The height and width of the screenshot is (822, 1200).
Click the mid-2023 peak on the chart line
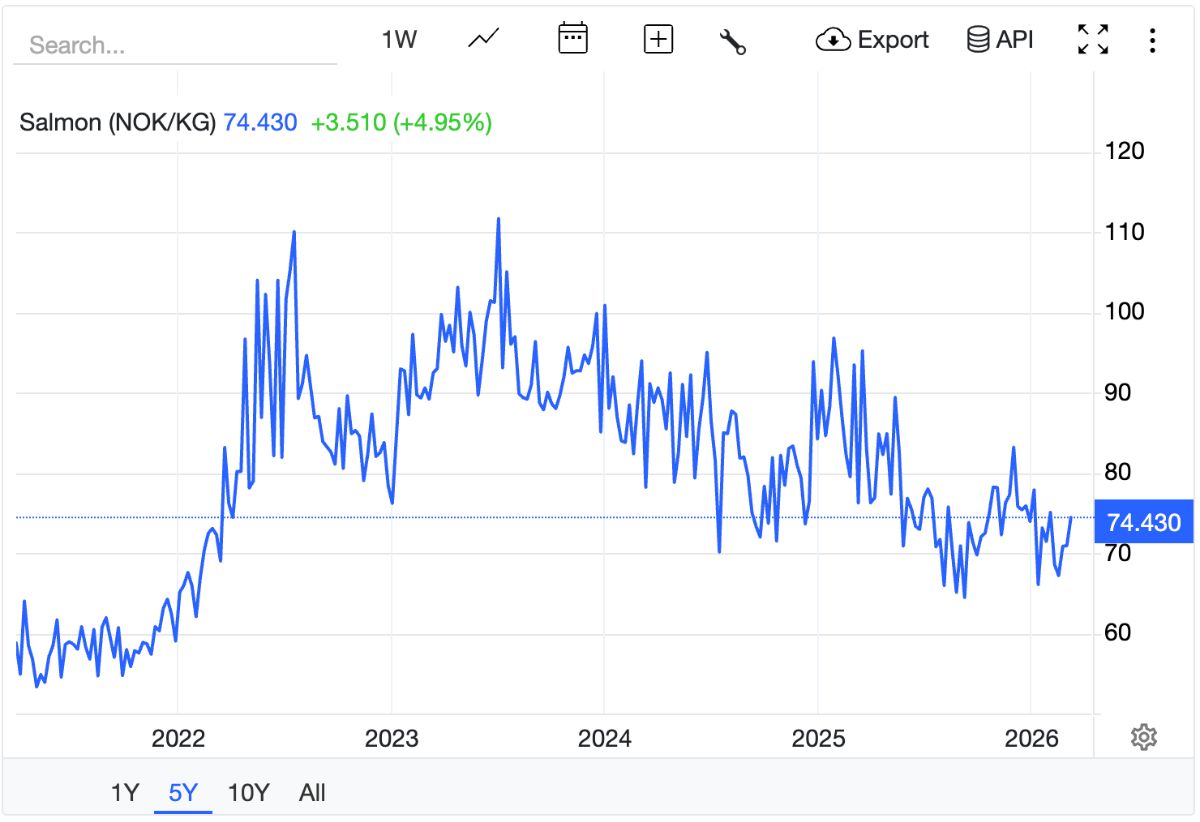coord(498,219)
